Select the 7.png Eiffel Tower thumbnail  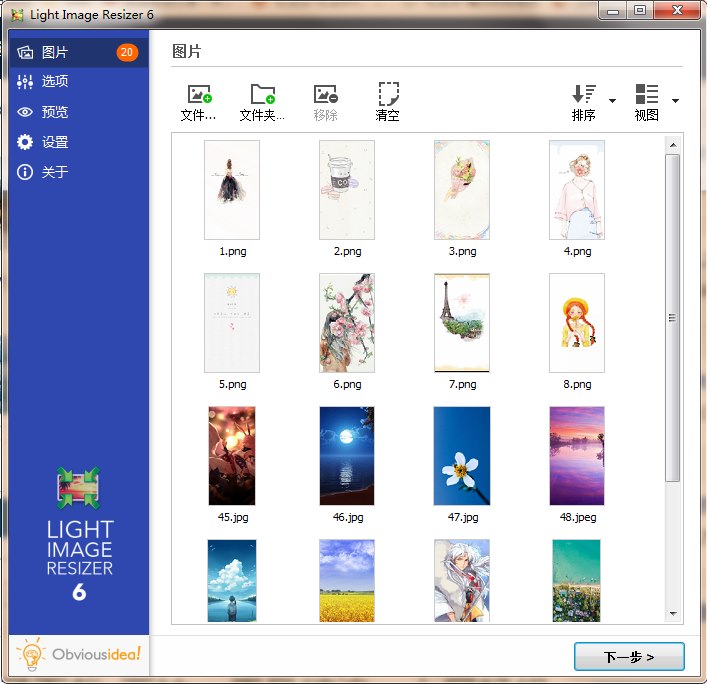462,322
